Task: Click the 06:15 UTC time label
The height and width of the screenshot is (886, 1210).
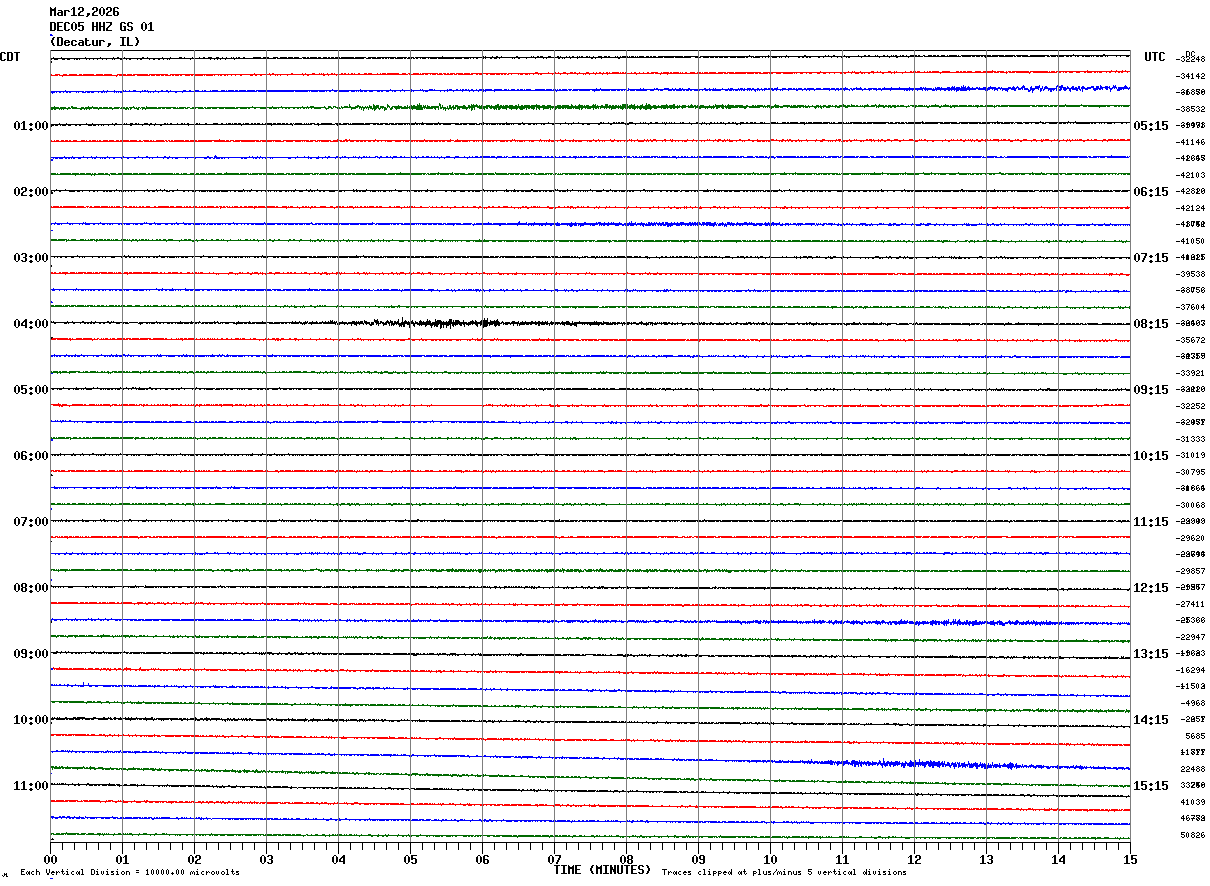Action: click(x=1151, y=192)
